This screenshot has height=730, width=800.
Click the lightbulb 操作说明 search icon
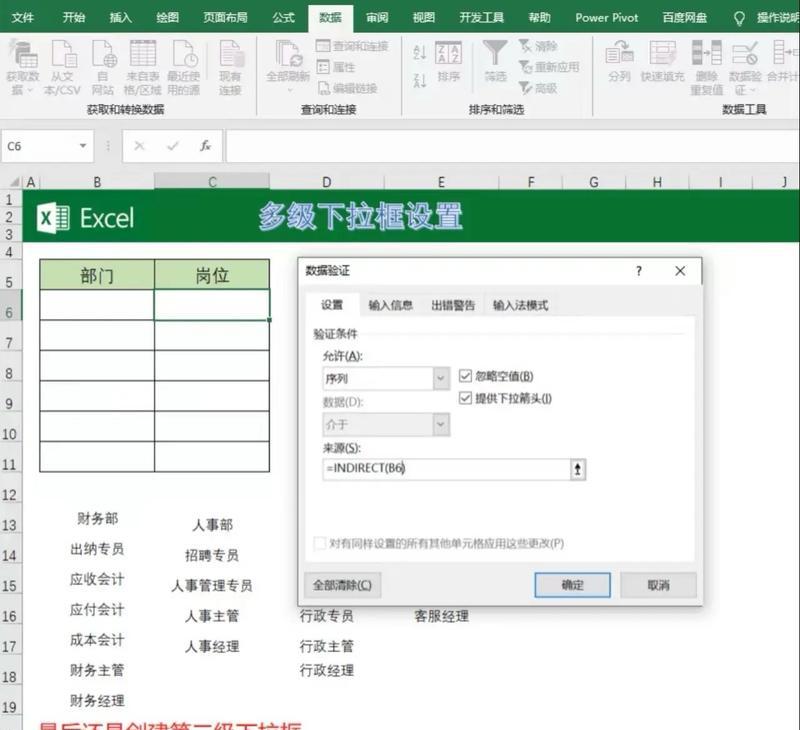[739, 18]
